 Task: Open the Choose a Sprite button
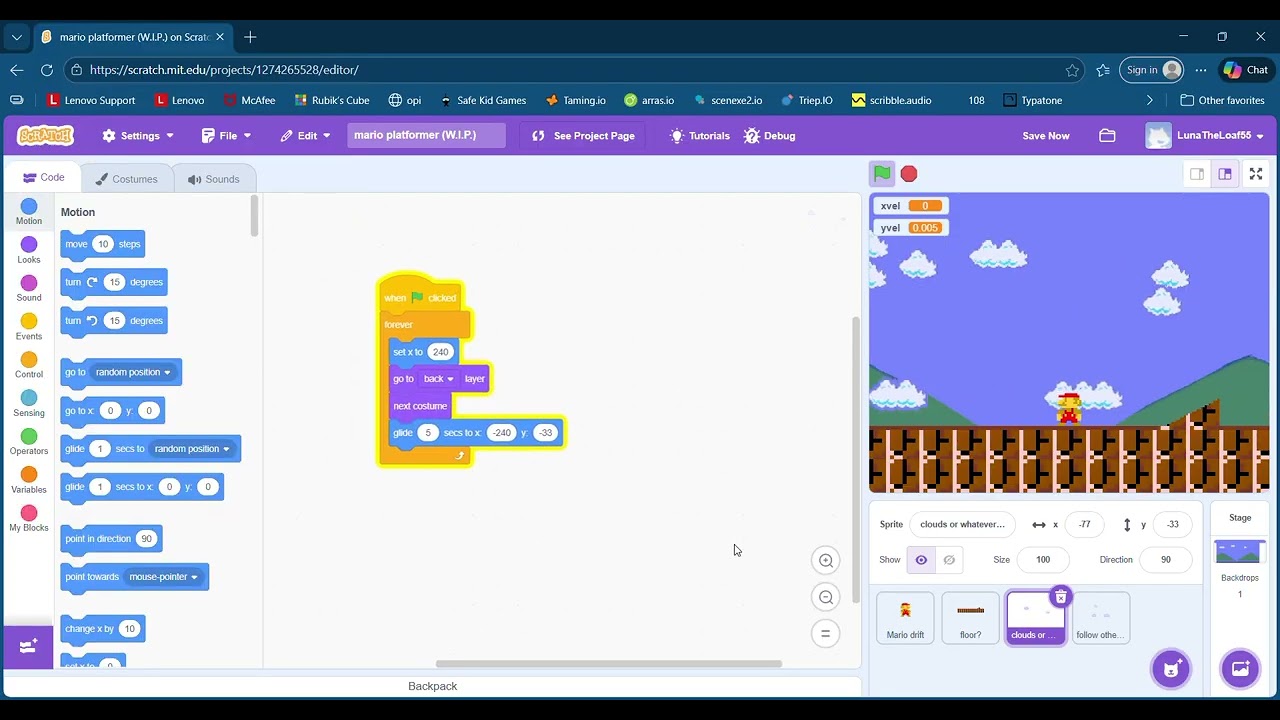[1171, 668]
